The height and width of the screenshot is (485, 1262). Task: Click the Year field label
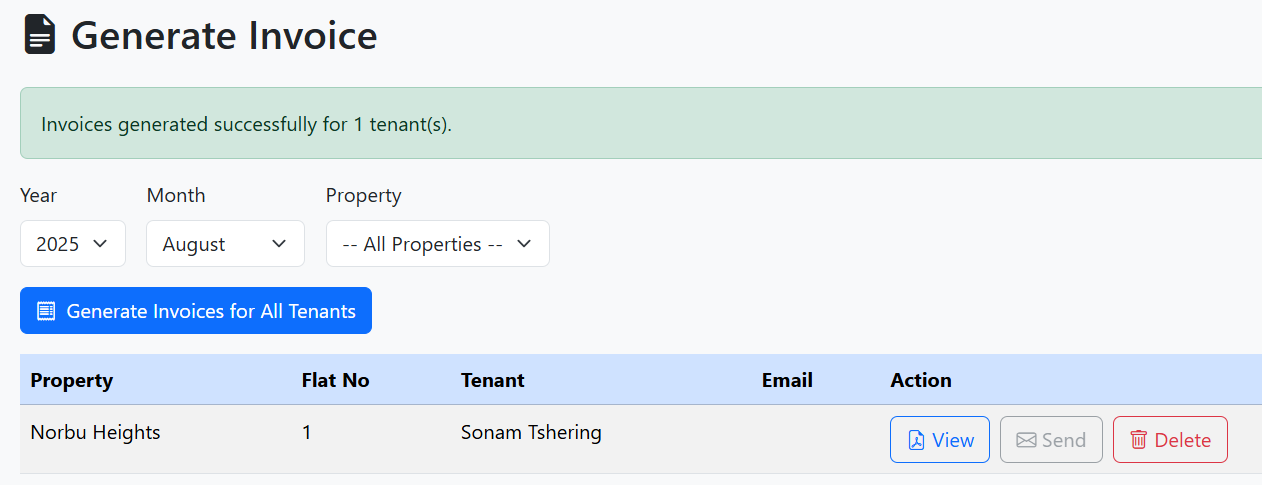(x=39, y=195)
